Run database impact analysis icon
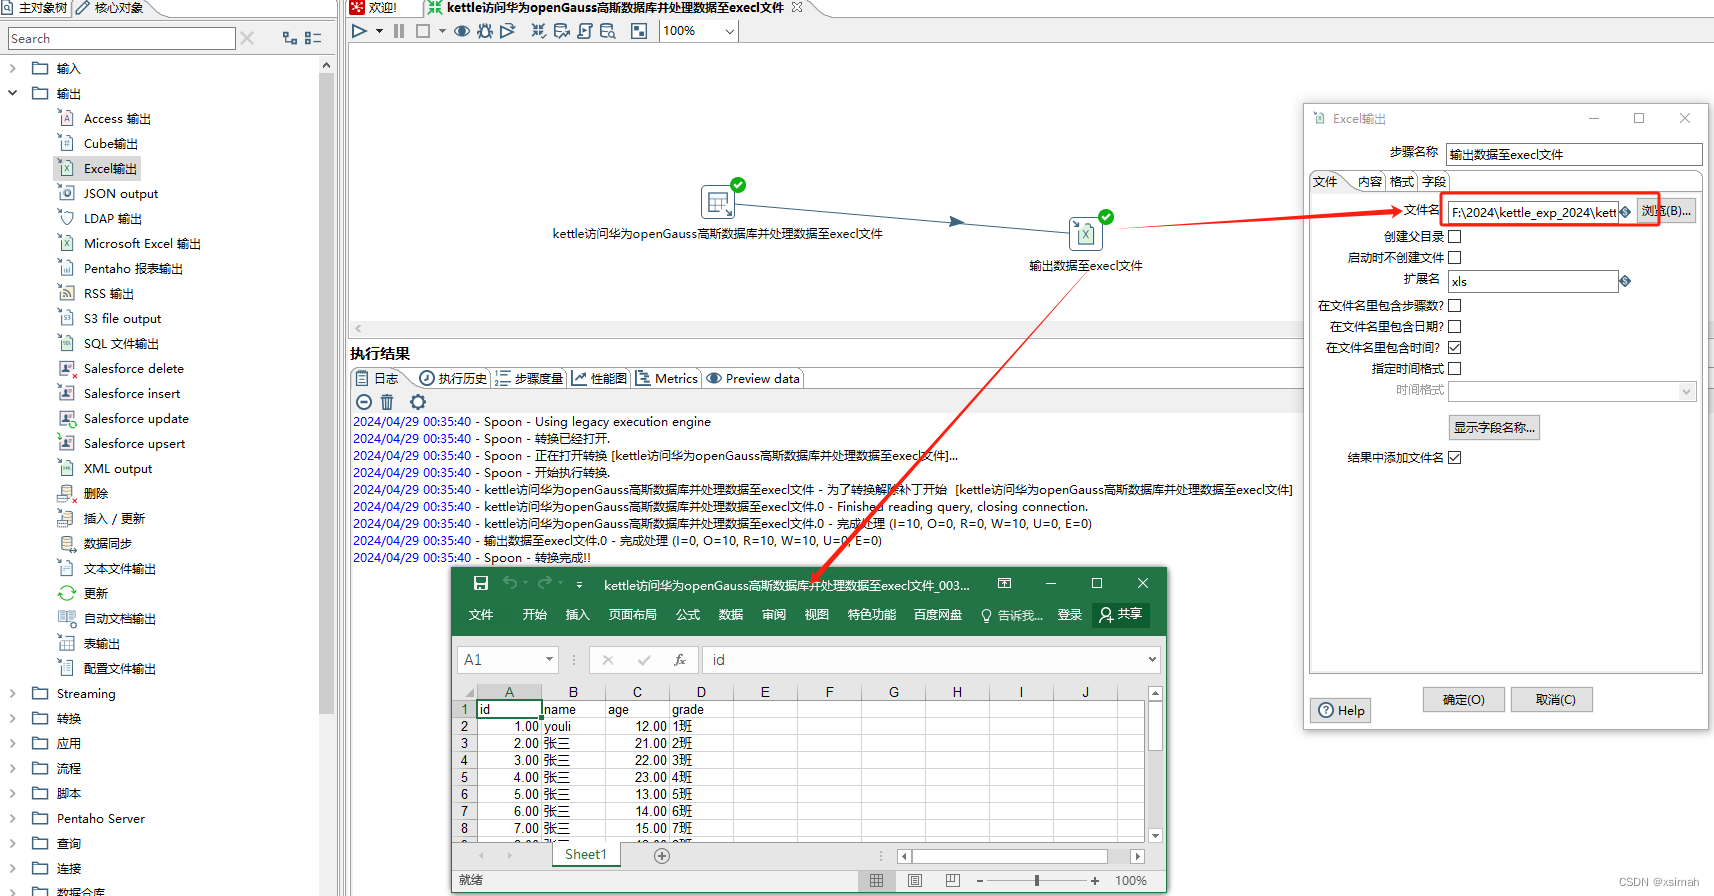The height and width of the screenshot is (896, 1714). 562,31
